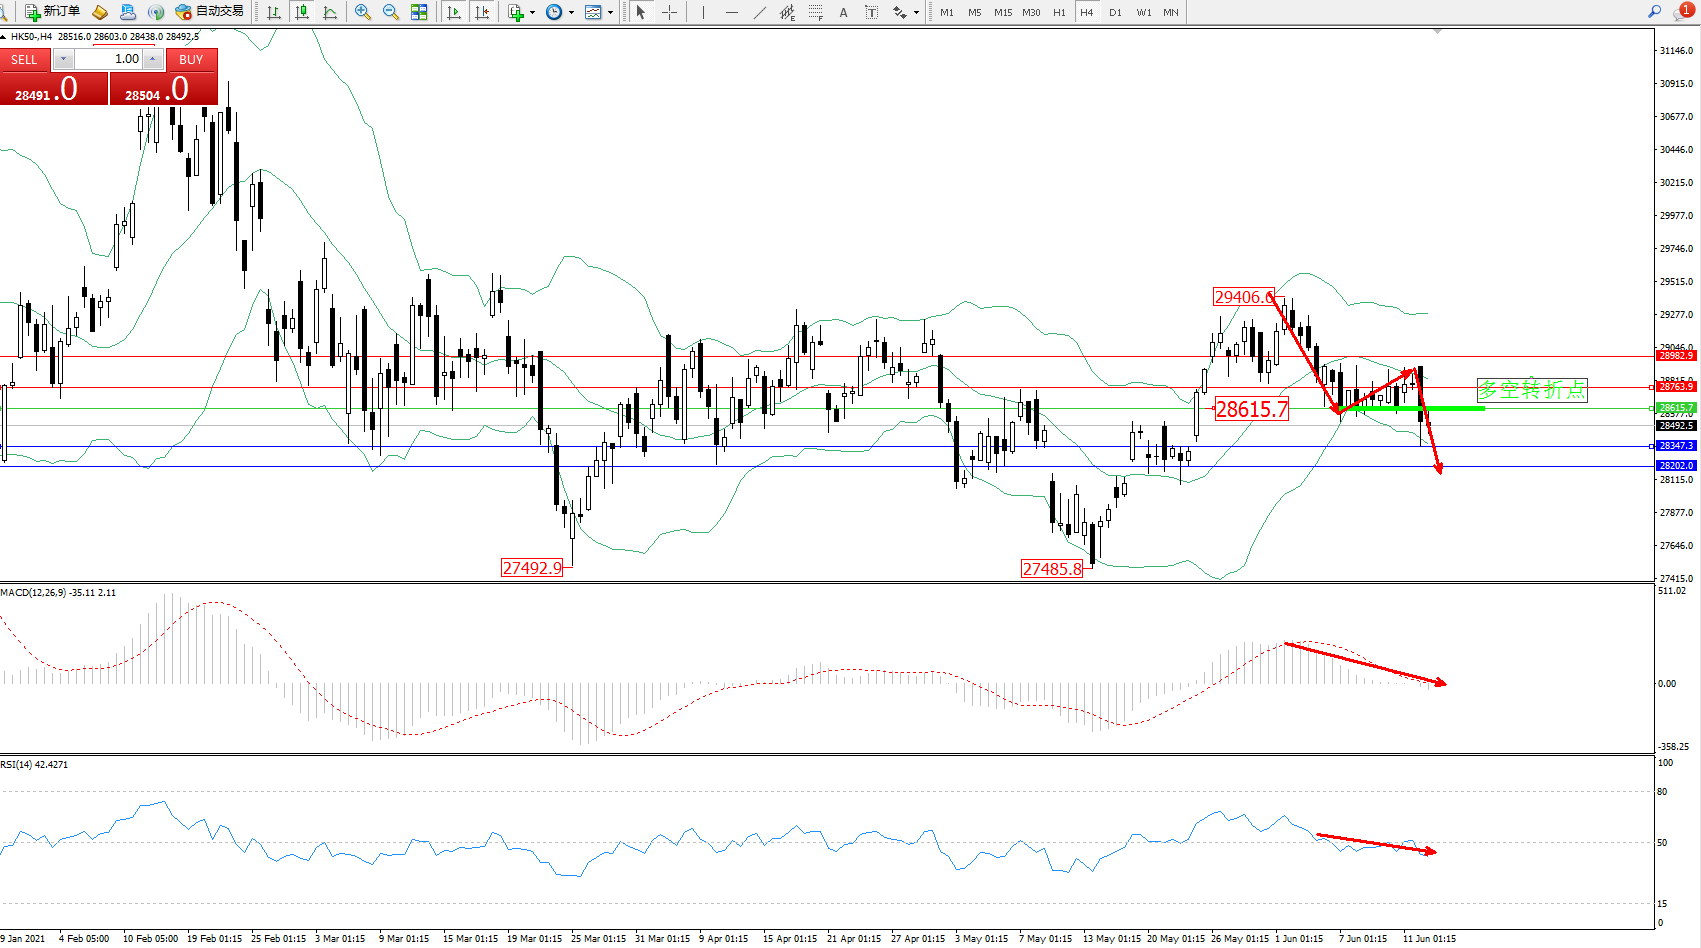This screenshot has height=948, width=1701.
Task: Expand the indicators list dropdown arrow
Action: coord(532,13)
